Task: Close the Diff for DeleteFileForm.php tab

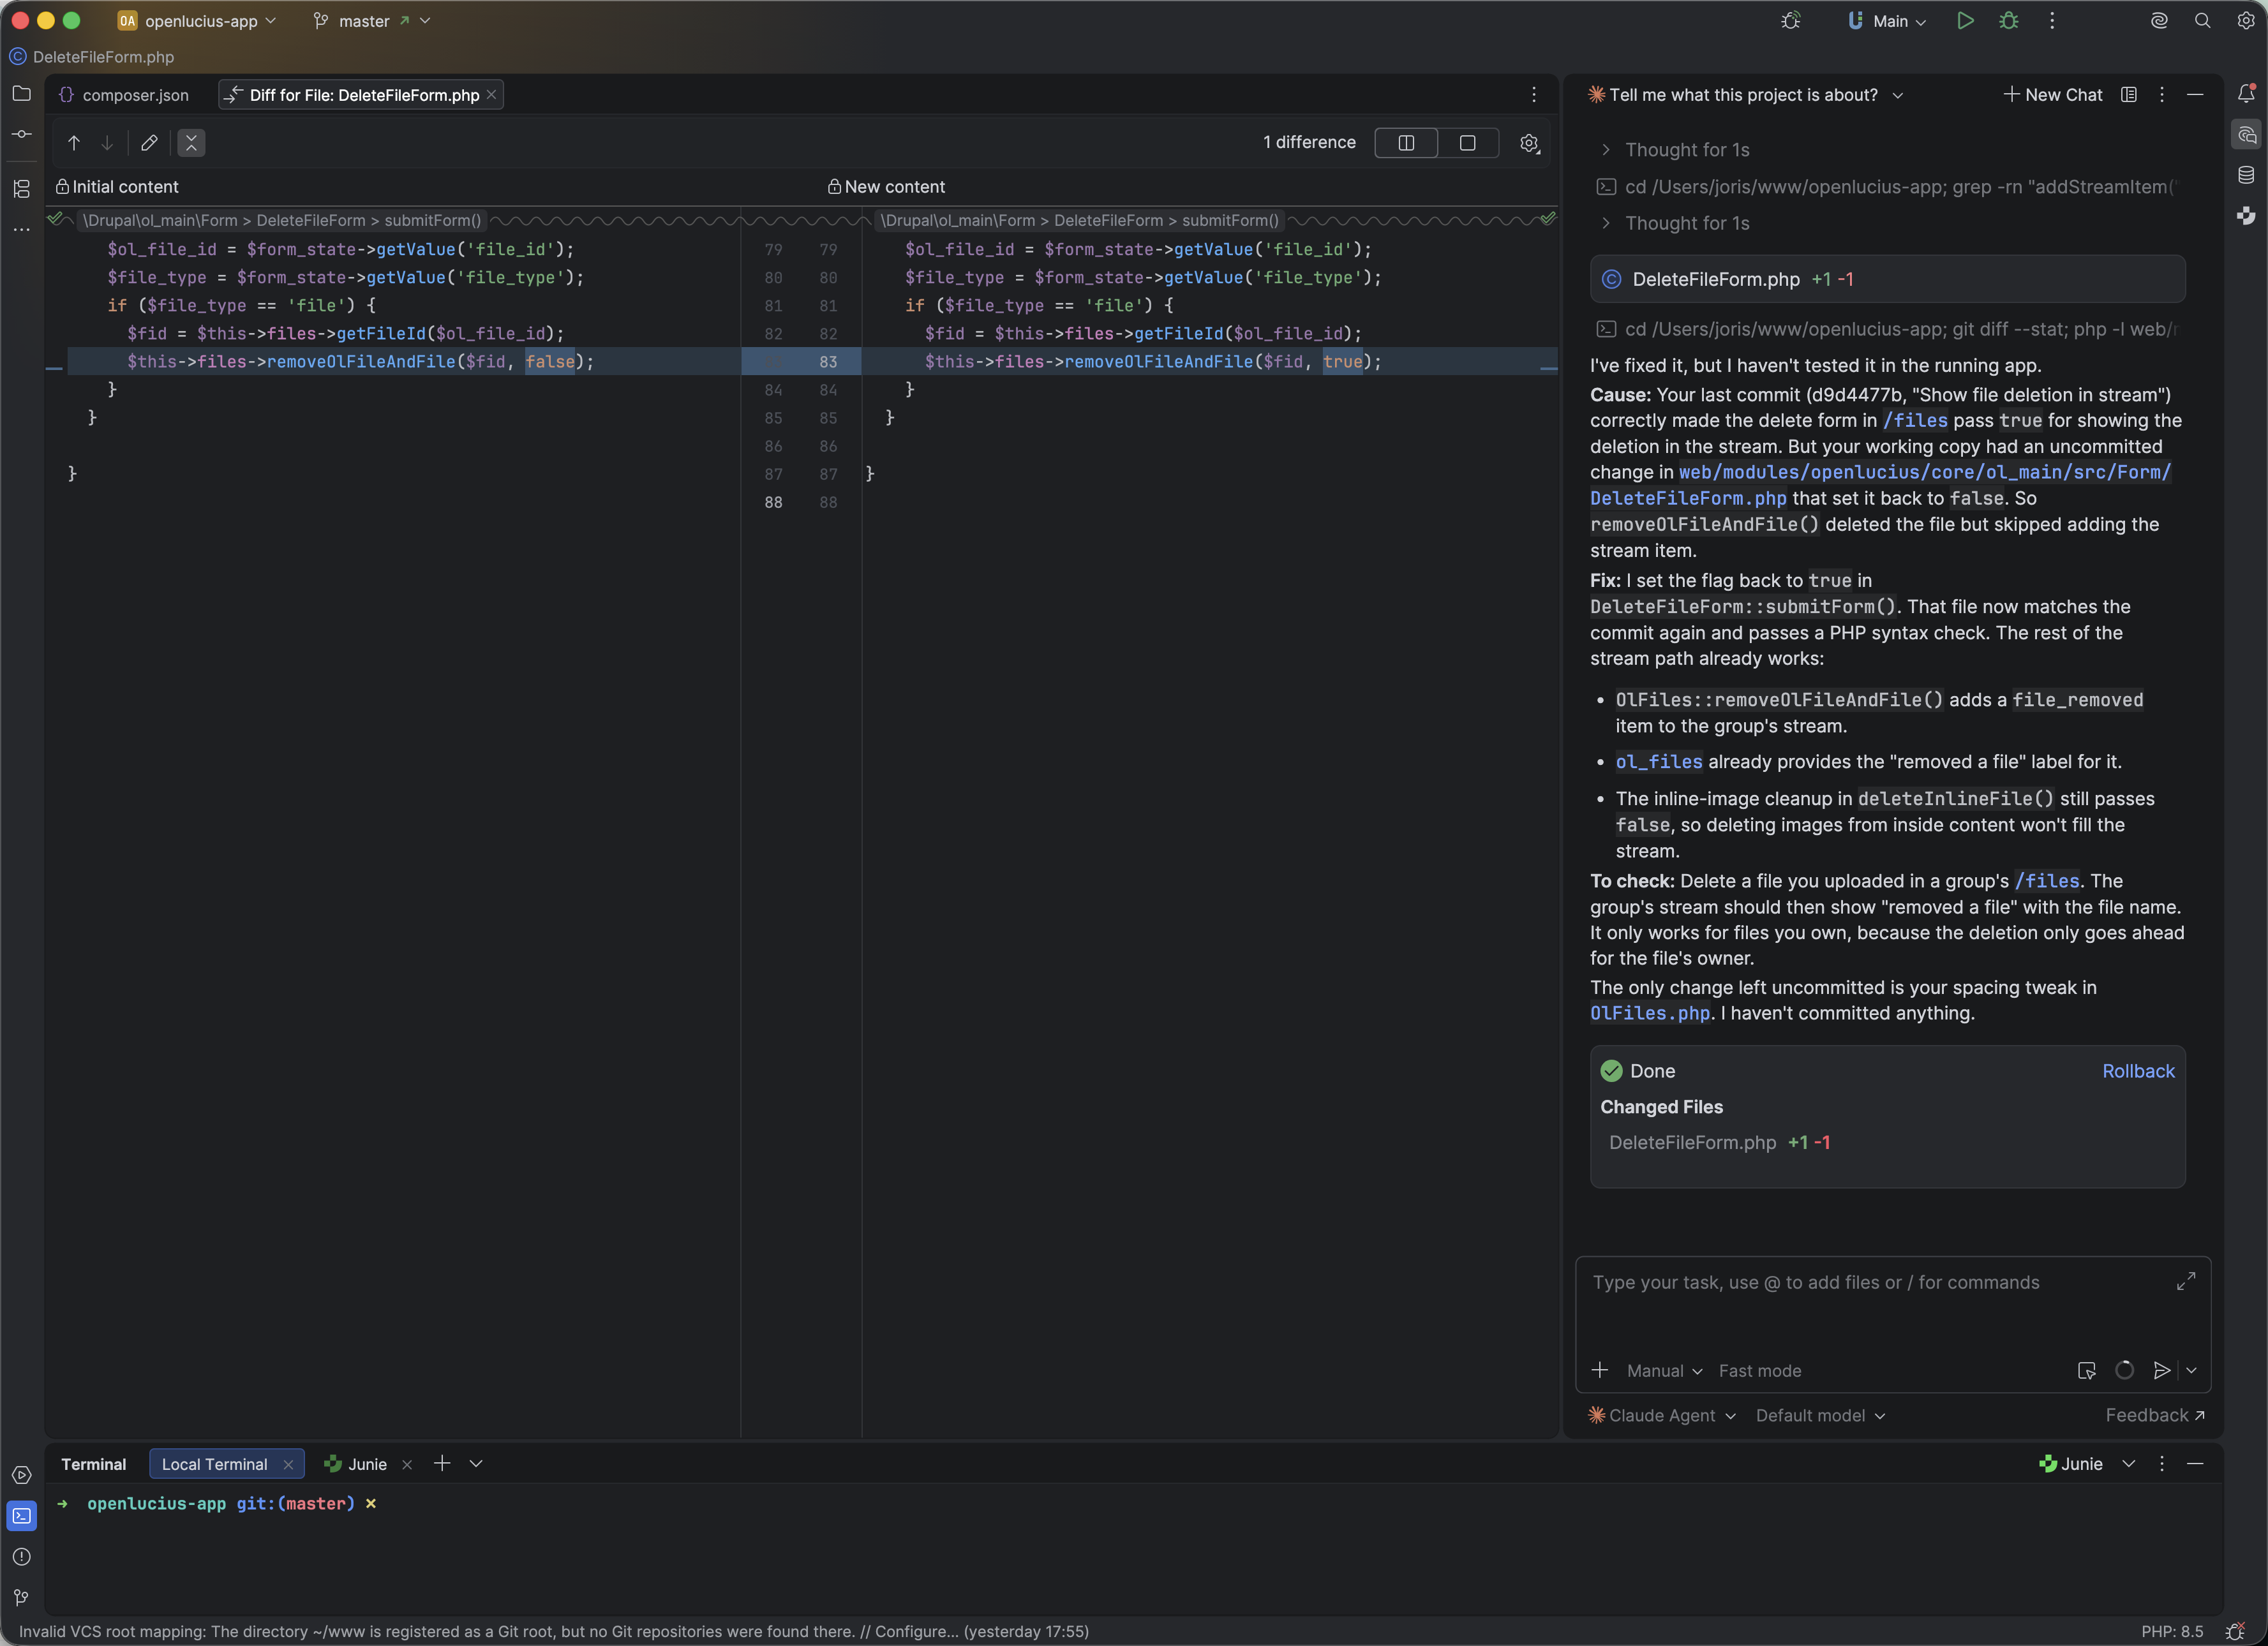Action: click(492, 95)
